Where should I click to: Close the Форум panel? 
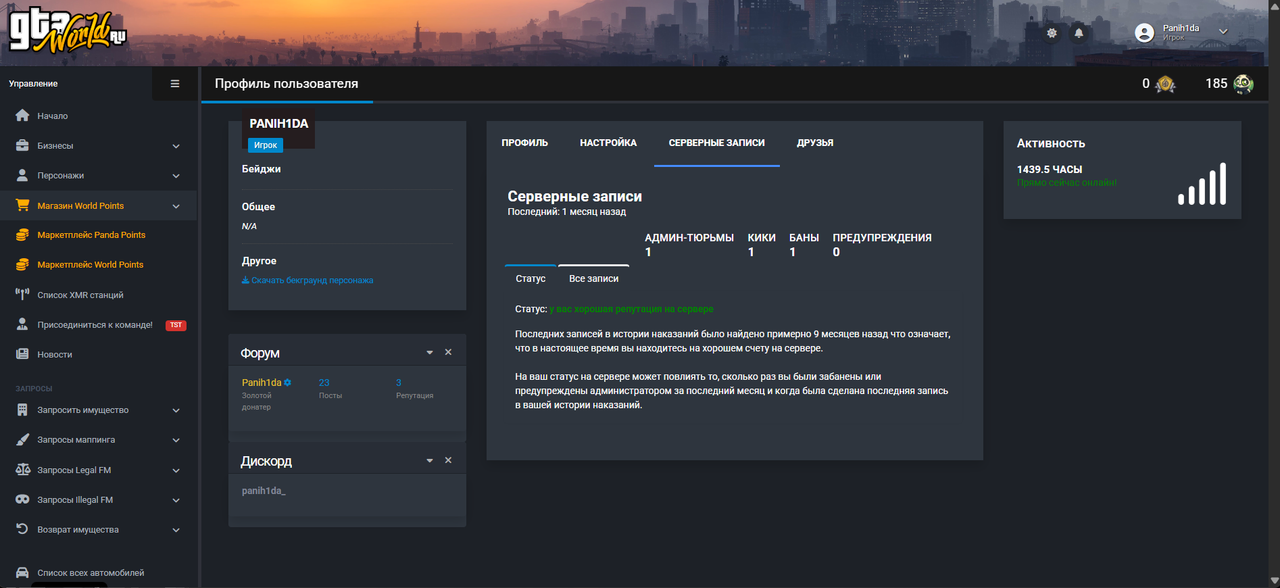tap(448, 352)
